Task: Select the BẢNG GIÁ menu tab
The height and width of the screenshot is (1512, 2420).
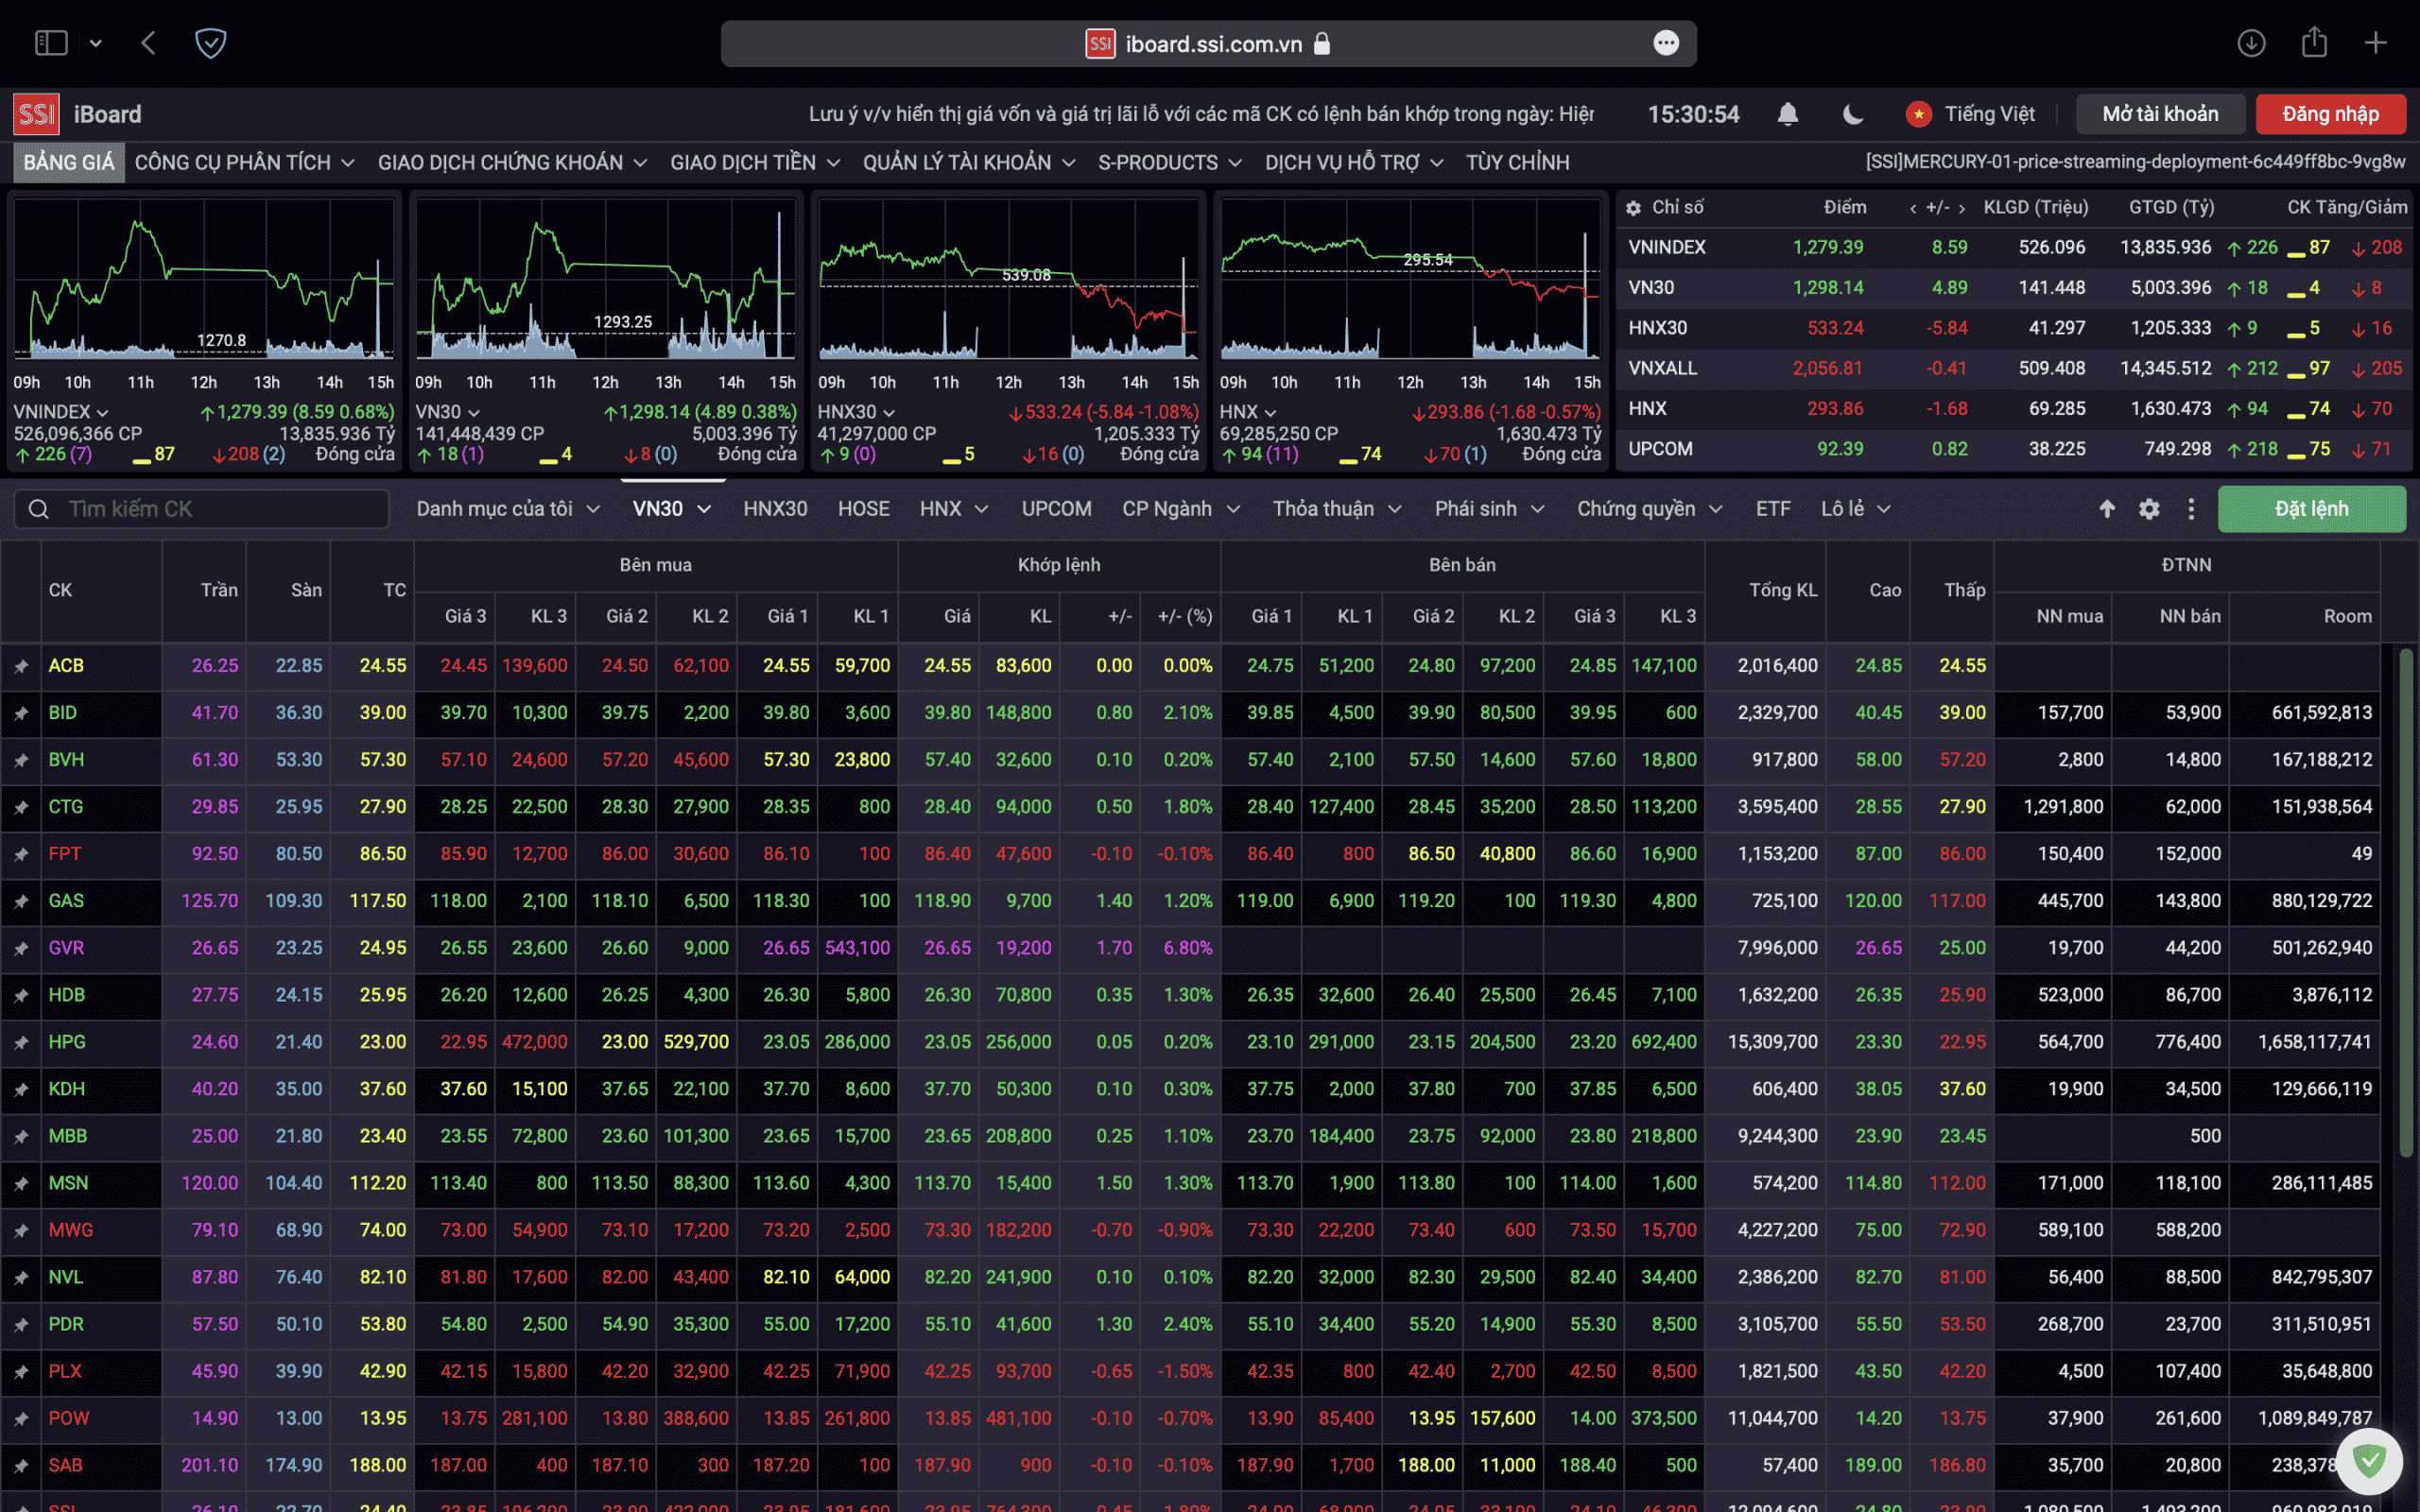Action: [x=69, y=162]
